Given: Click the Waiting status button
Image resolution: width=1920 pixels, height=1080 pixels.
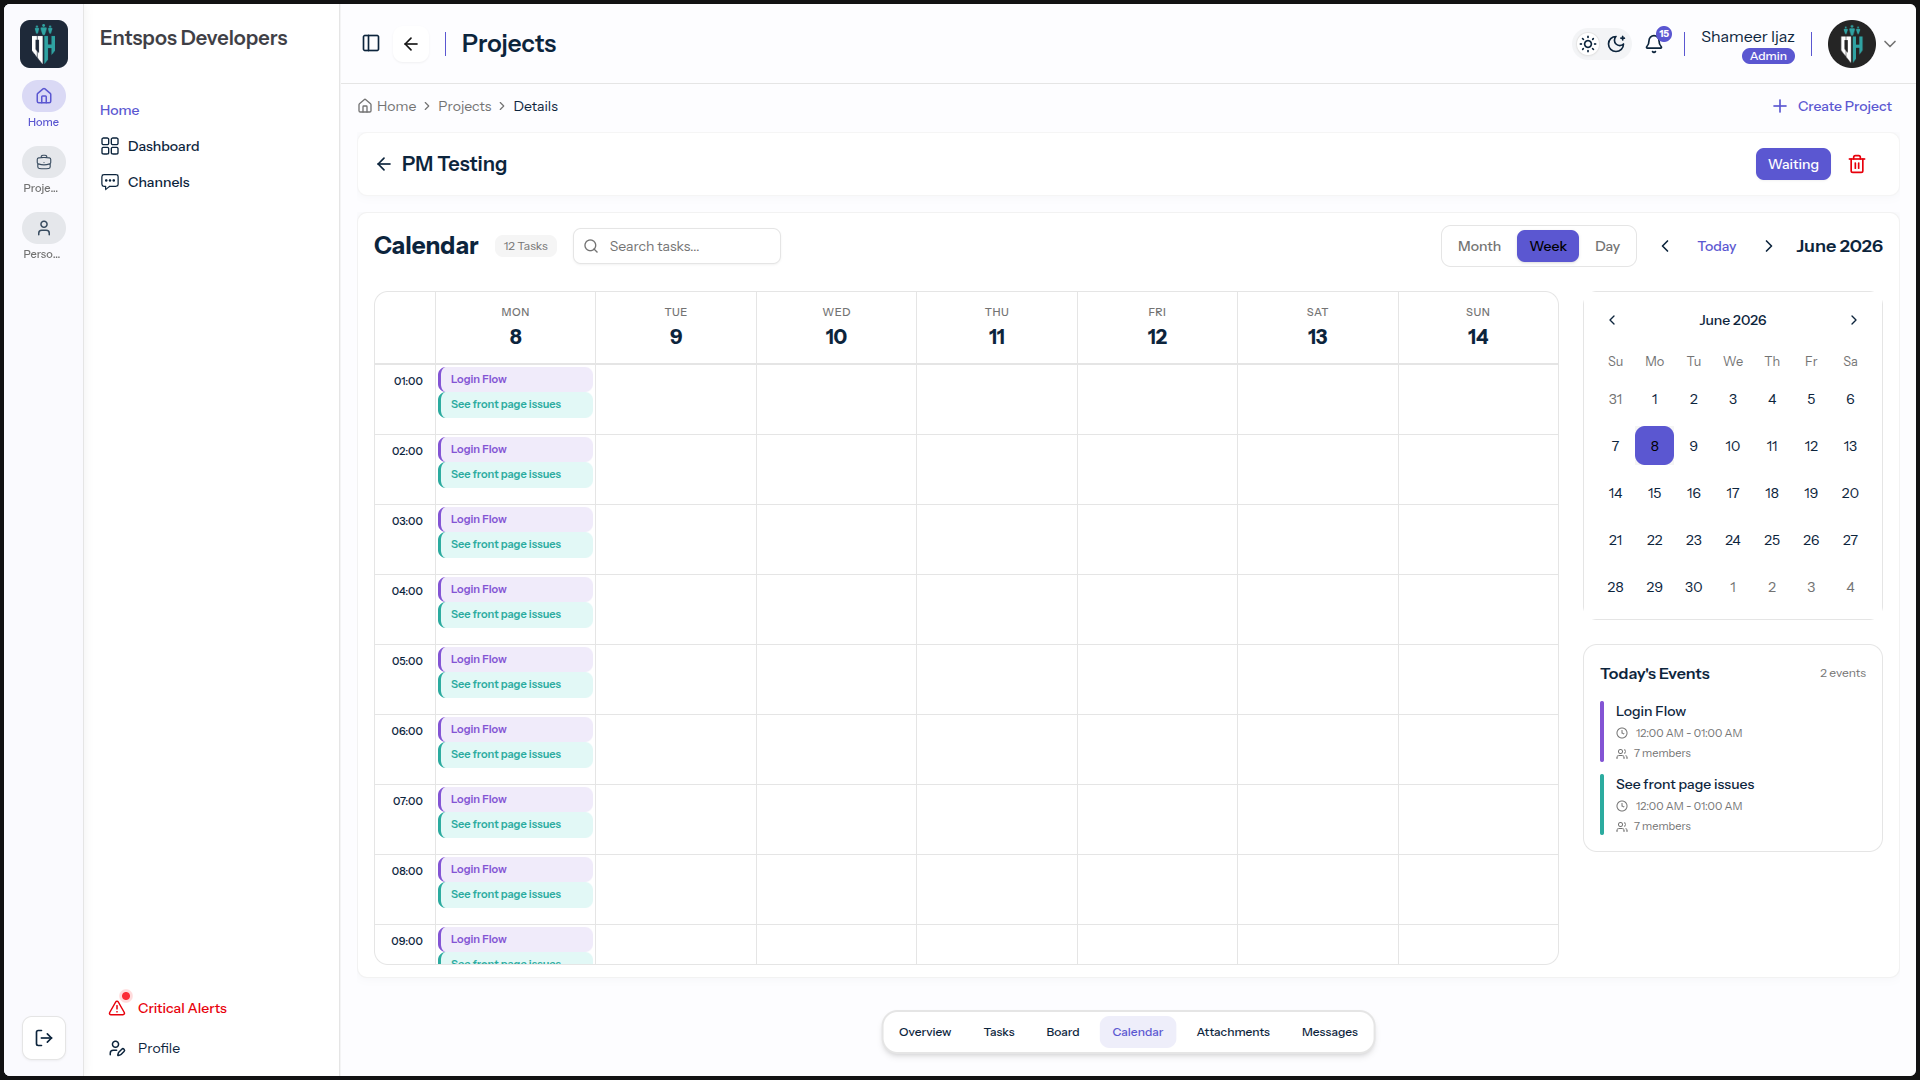Looking at the screenshot, I should 1793,164.
